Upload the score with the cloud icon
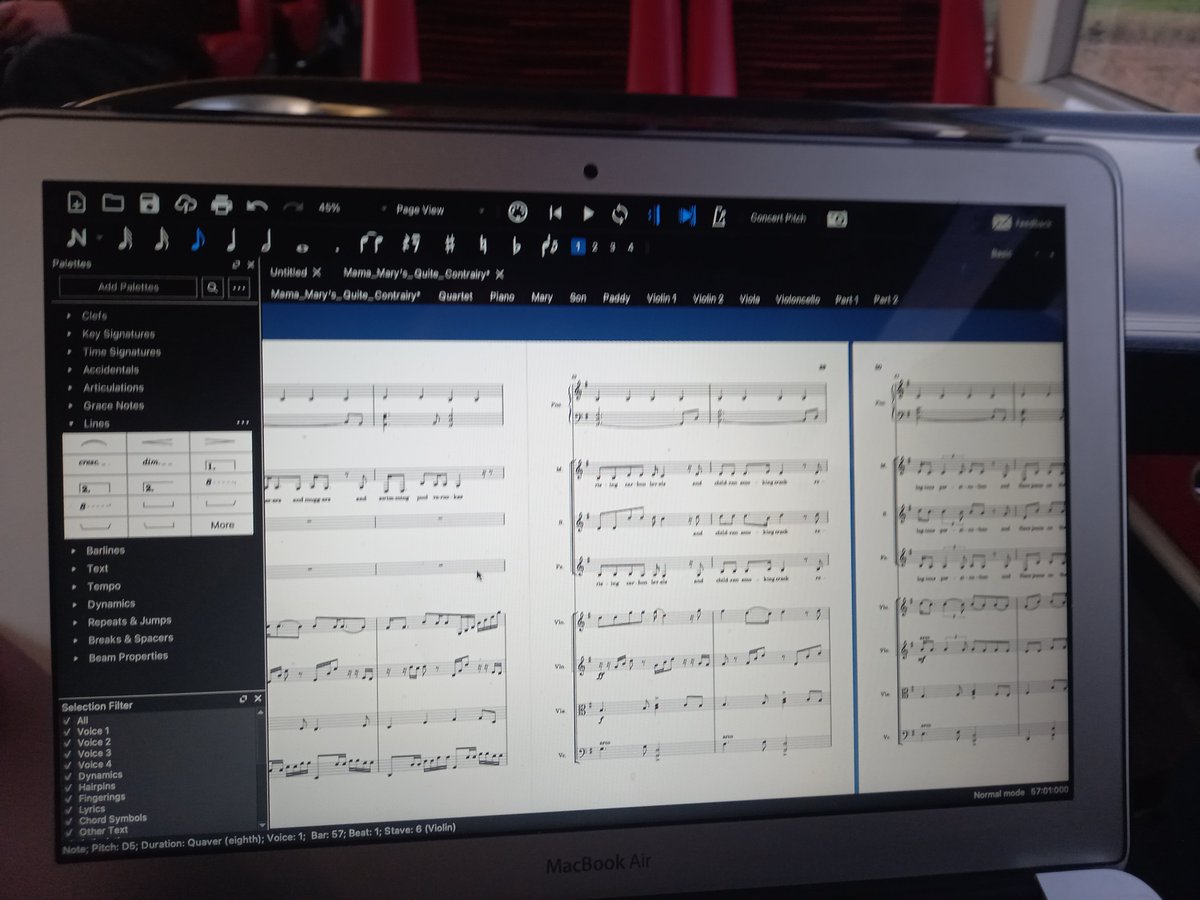The height and width of the screenshot is (900, 1200). pos(186,205)
